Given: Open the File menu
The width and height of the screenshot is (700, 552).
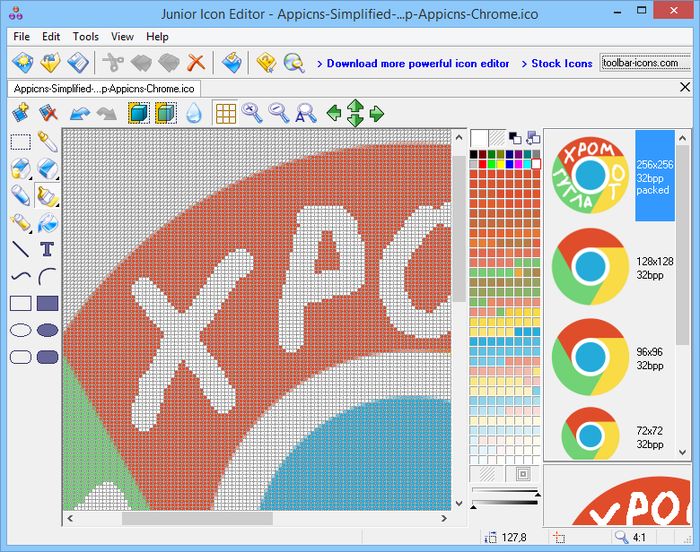Looking at the screenshot, I should 22,37.
